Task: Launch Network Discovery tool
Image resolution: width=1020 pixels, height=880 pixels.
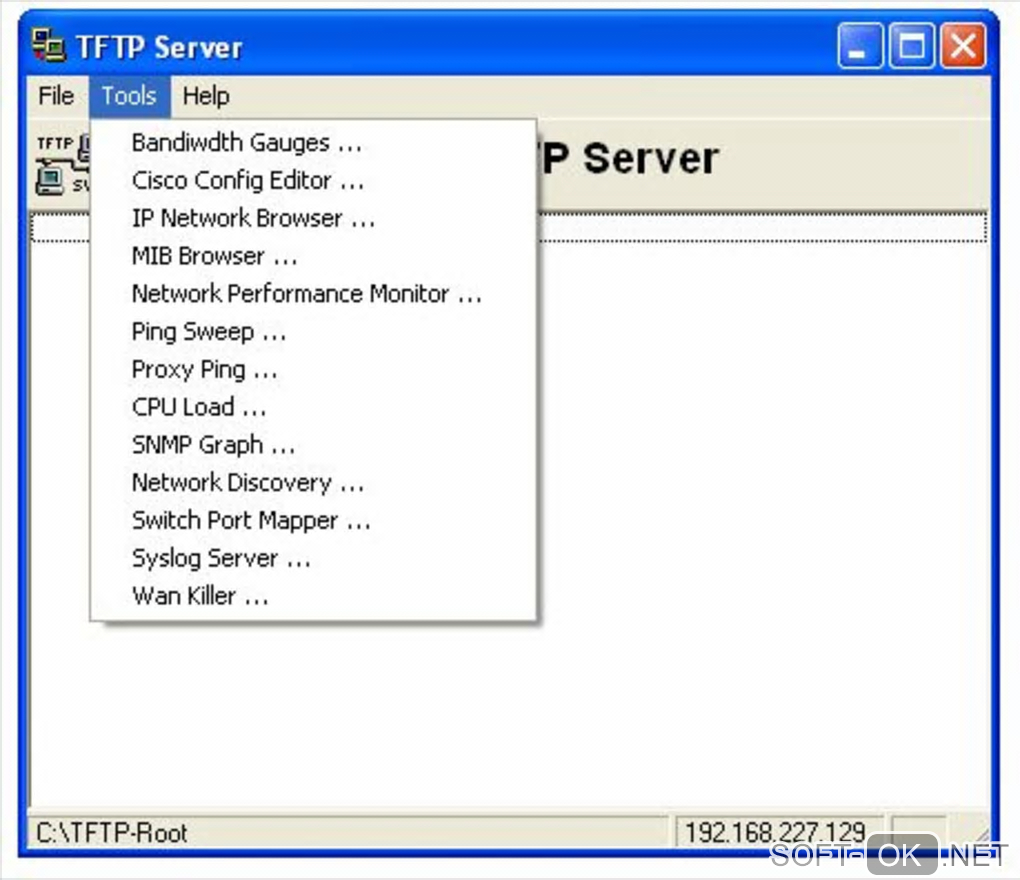Action: pyautogui.click(x=314, y=483)
